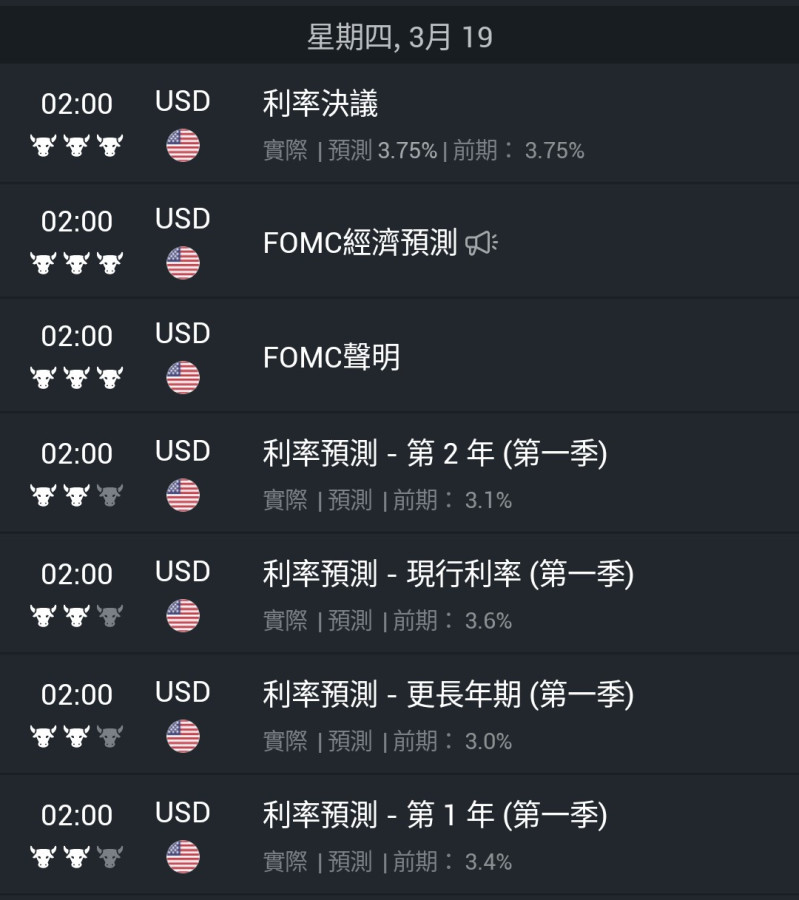
Task: Click the bull importance icons for FOMC經濟預測
Action: tap(76, 264)
